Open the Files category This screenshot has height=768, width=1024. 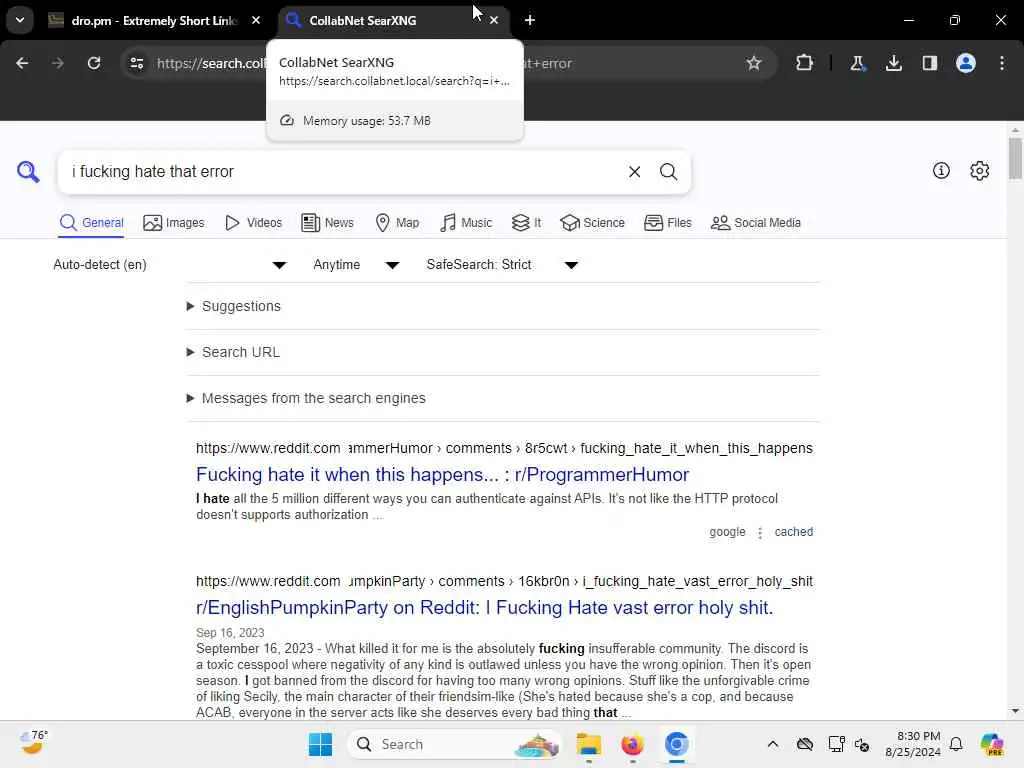pyautogui.click(x=667, y=223)
